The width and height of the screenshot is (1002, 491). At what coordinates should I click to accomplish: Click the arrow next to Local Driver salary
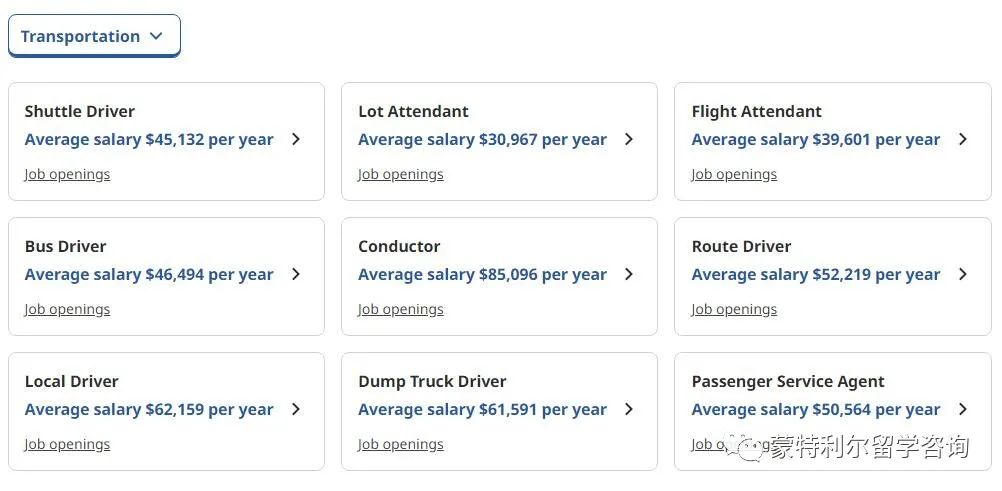click(296, 409)
